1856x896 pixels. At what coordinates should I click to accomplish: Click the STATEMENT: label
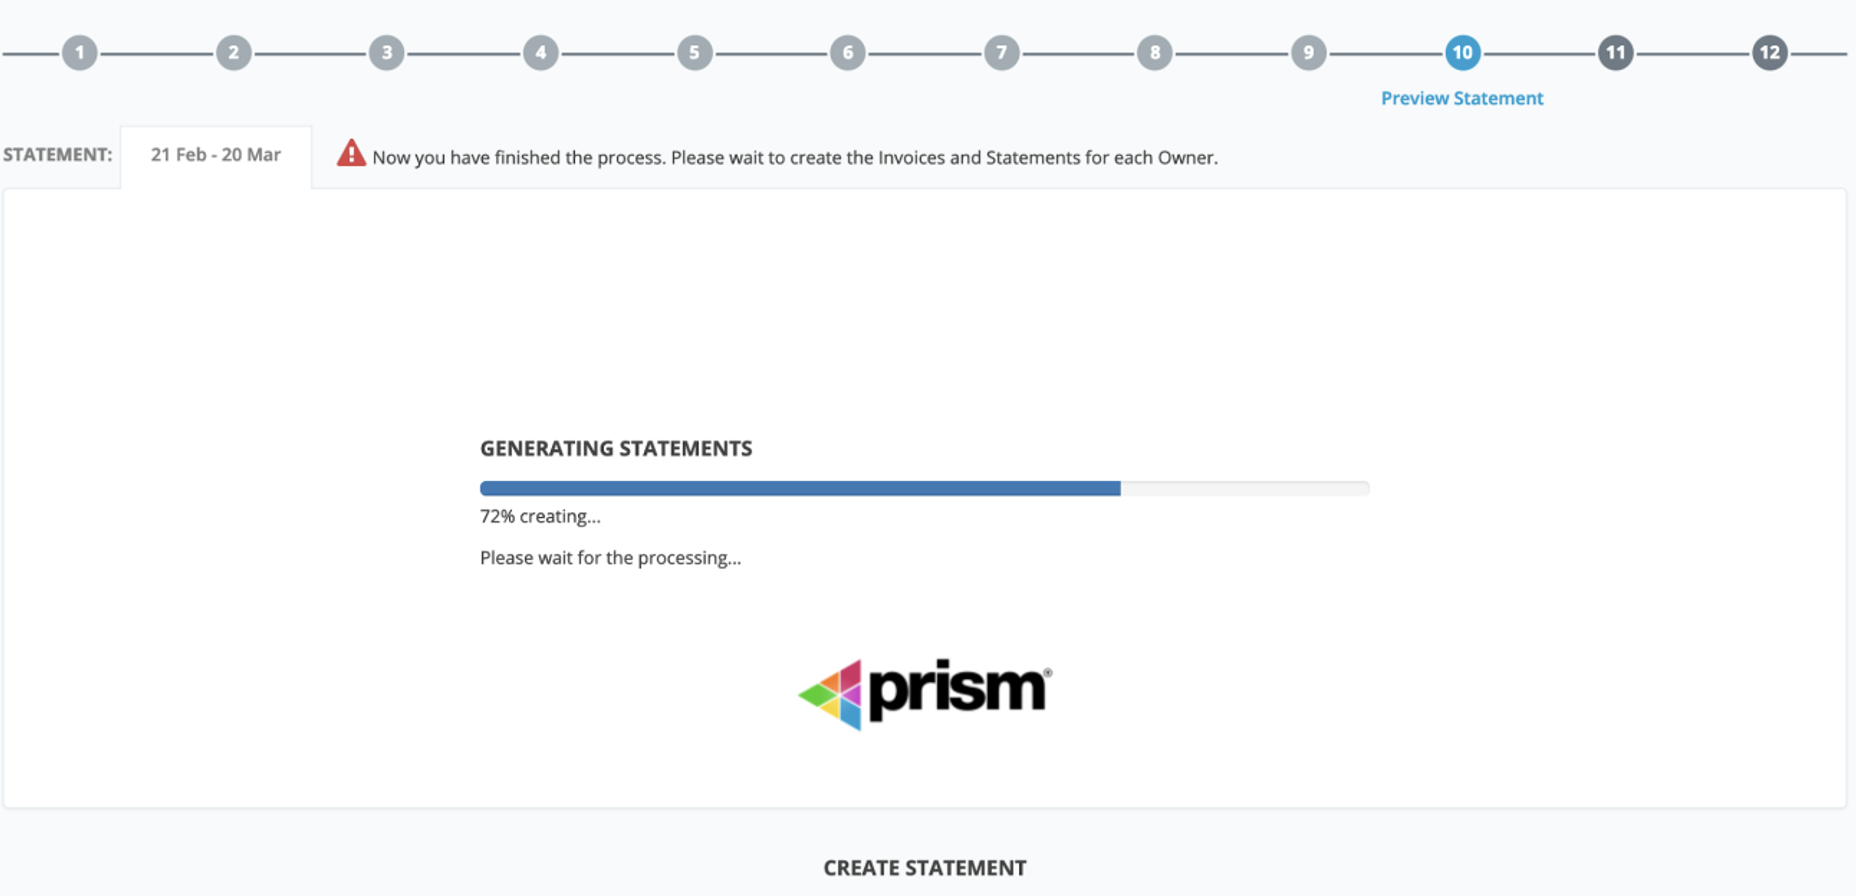click(x=58, y=155)
